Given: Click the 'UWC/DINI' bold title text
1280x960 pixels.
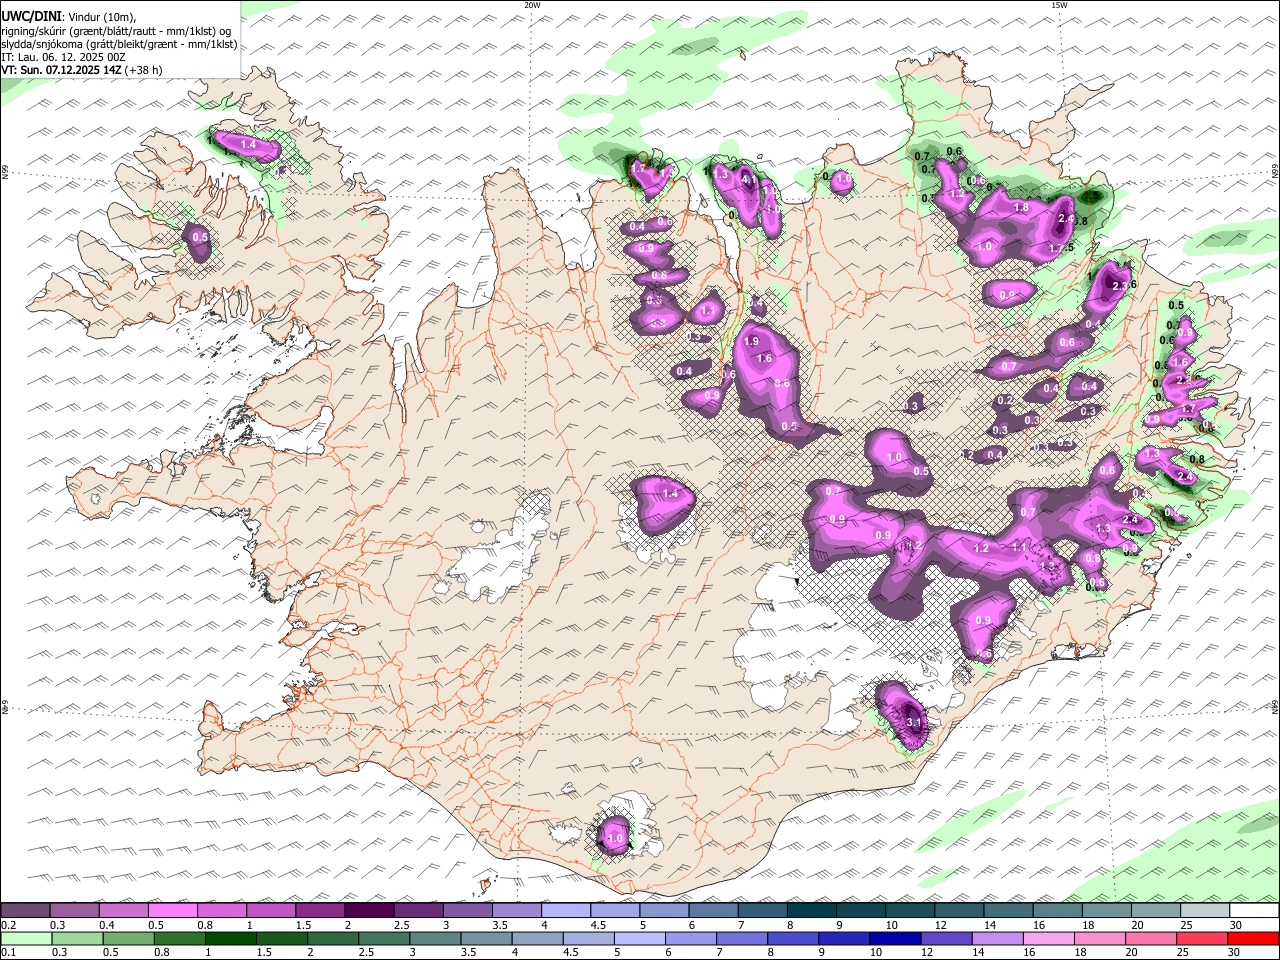Looking at the screenshot, I should click(31, 16).
